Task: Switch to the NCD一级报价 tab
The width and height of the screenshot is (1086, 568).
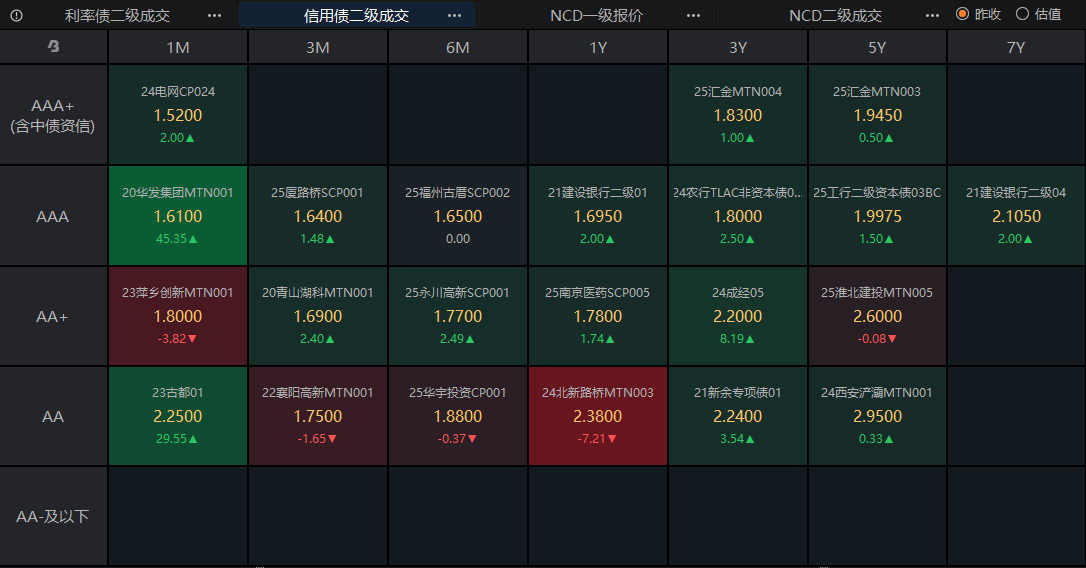Action: [x=596, y=15]
